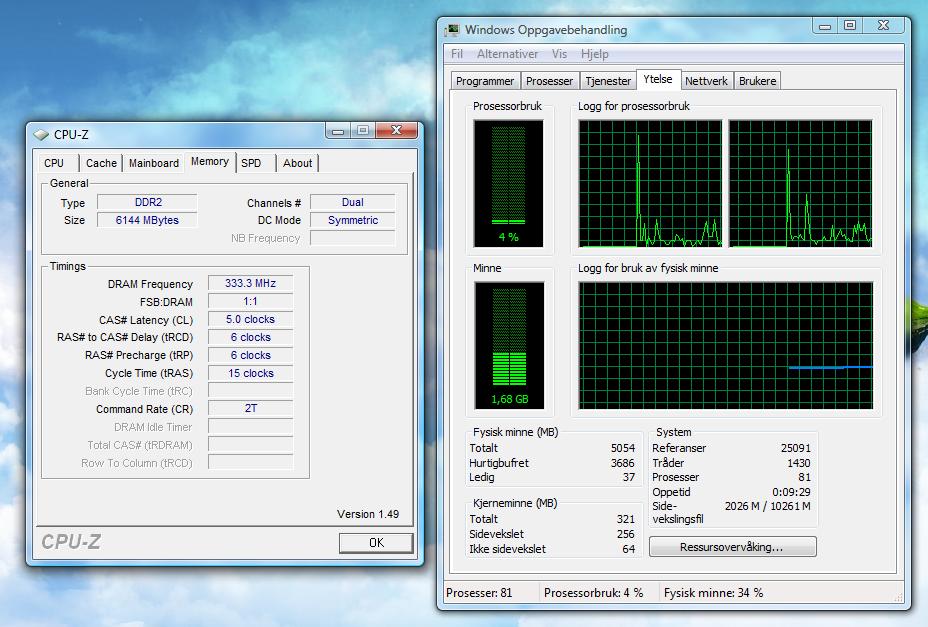928x627 pixels.
Task: Close the CPU-Z window
Action: 397,130
